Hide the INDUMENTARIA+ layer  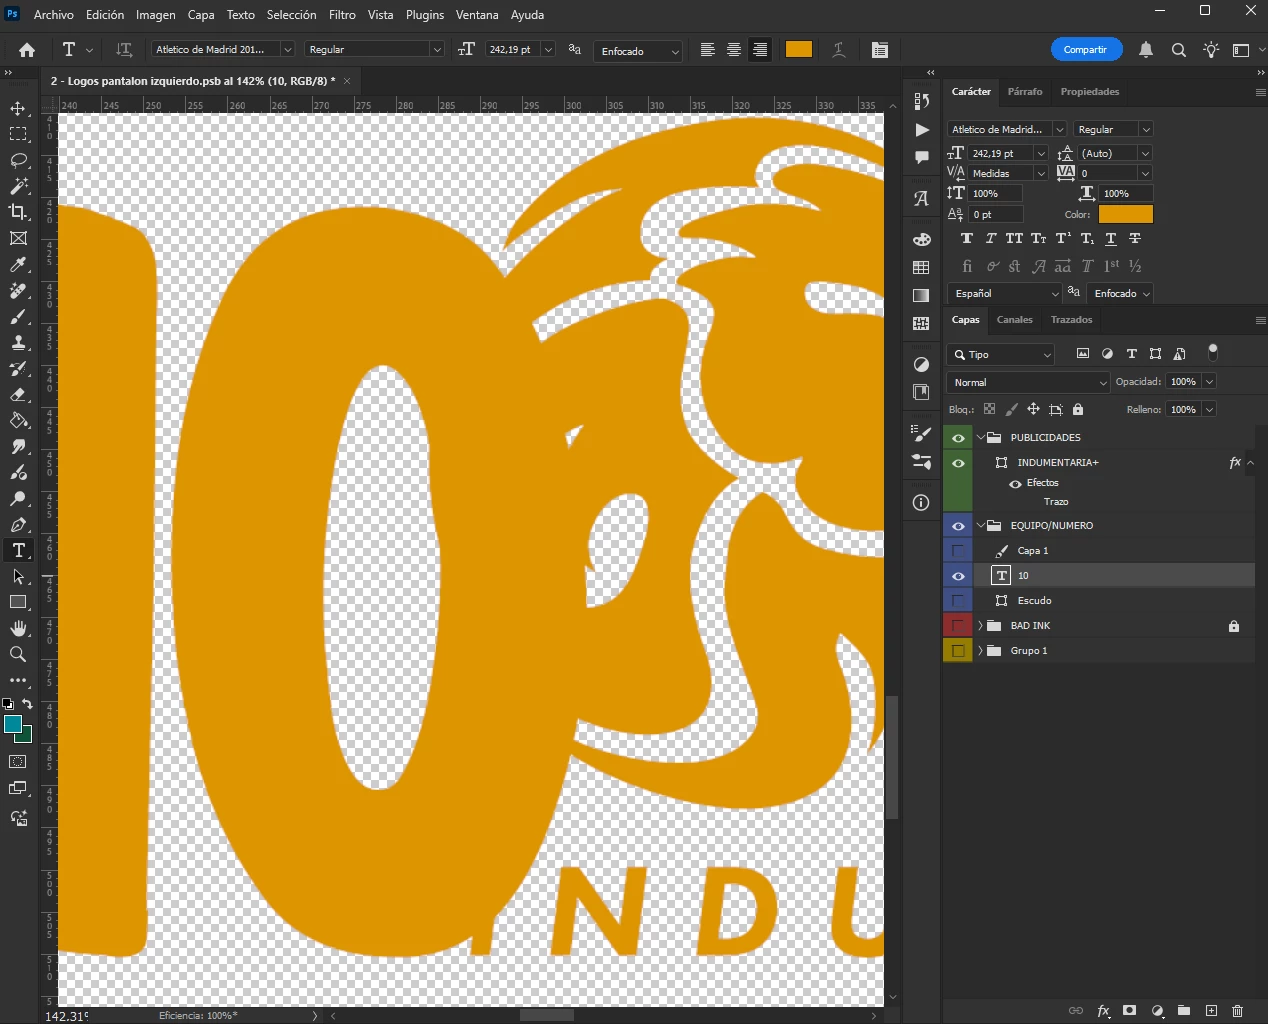958,463
